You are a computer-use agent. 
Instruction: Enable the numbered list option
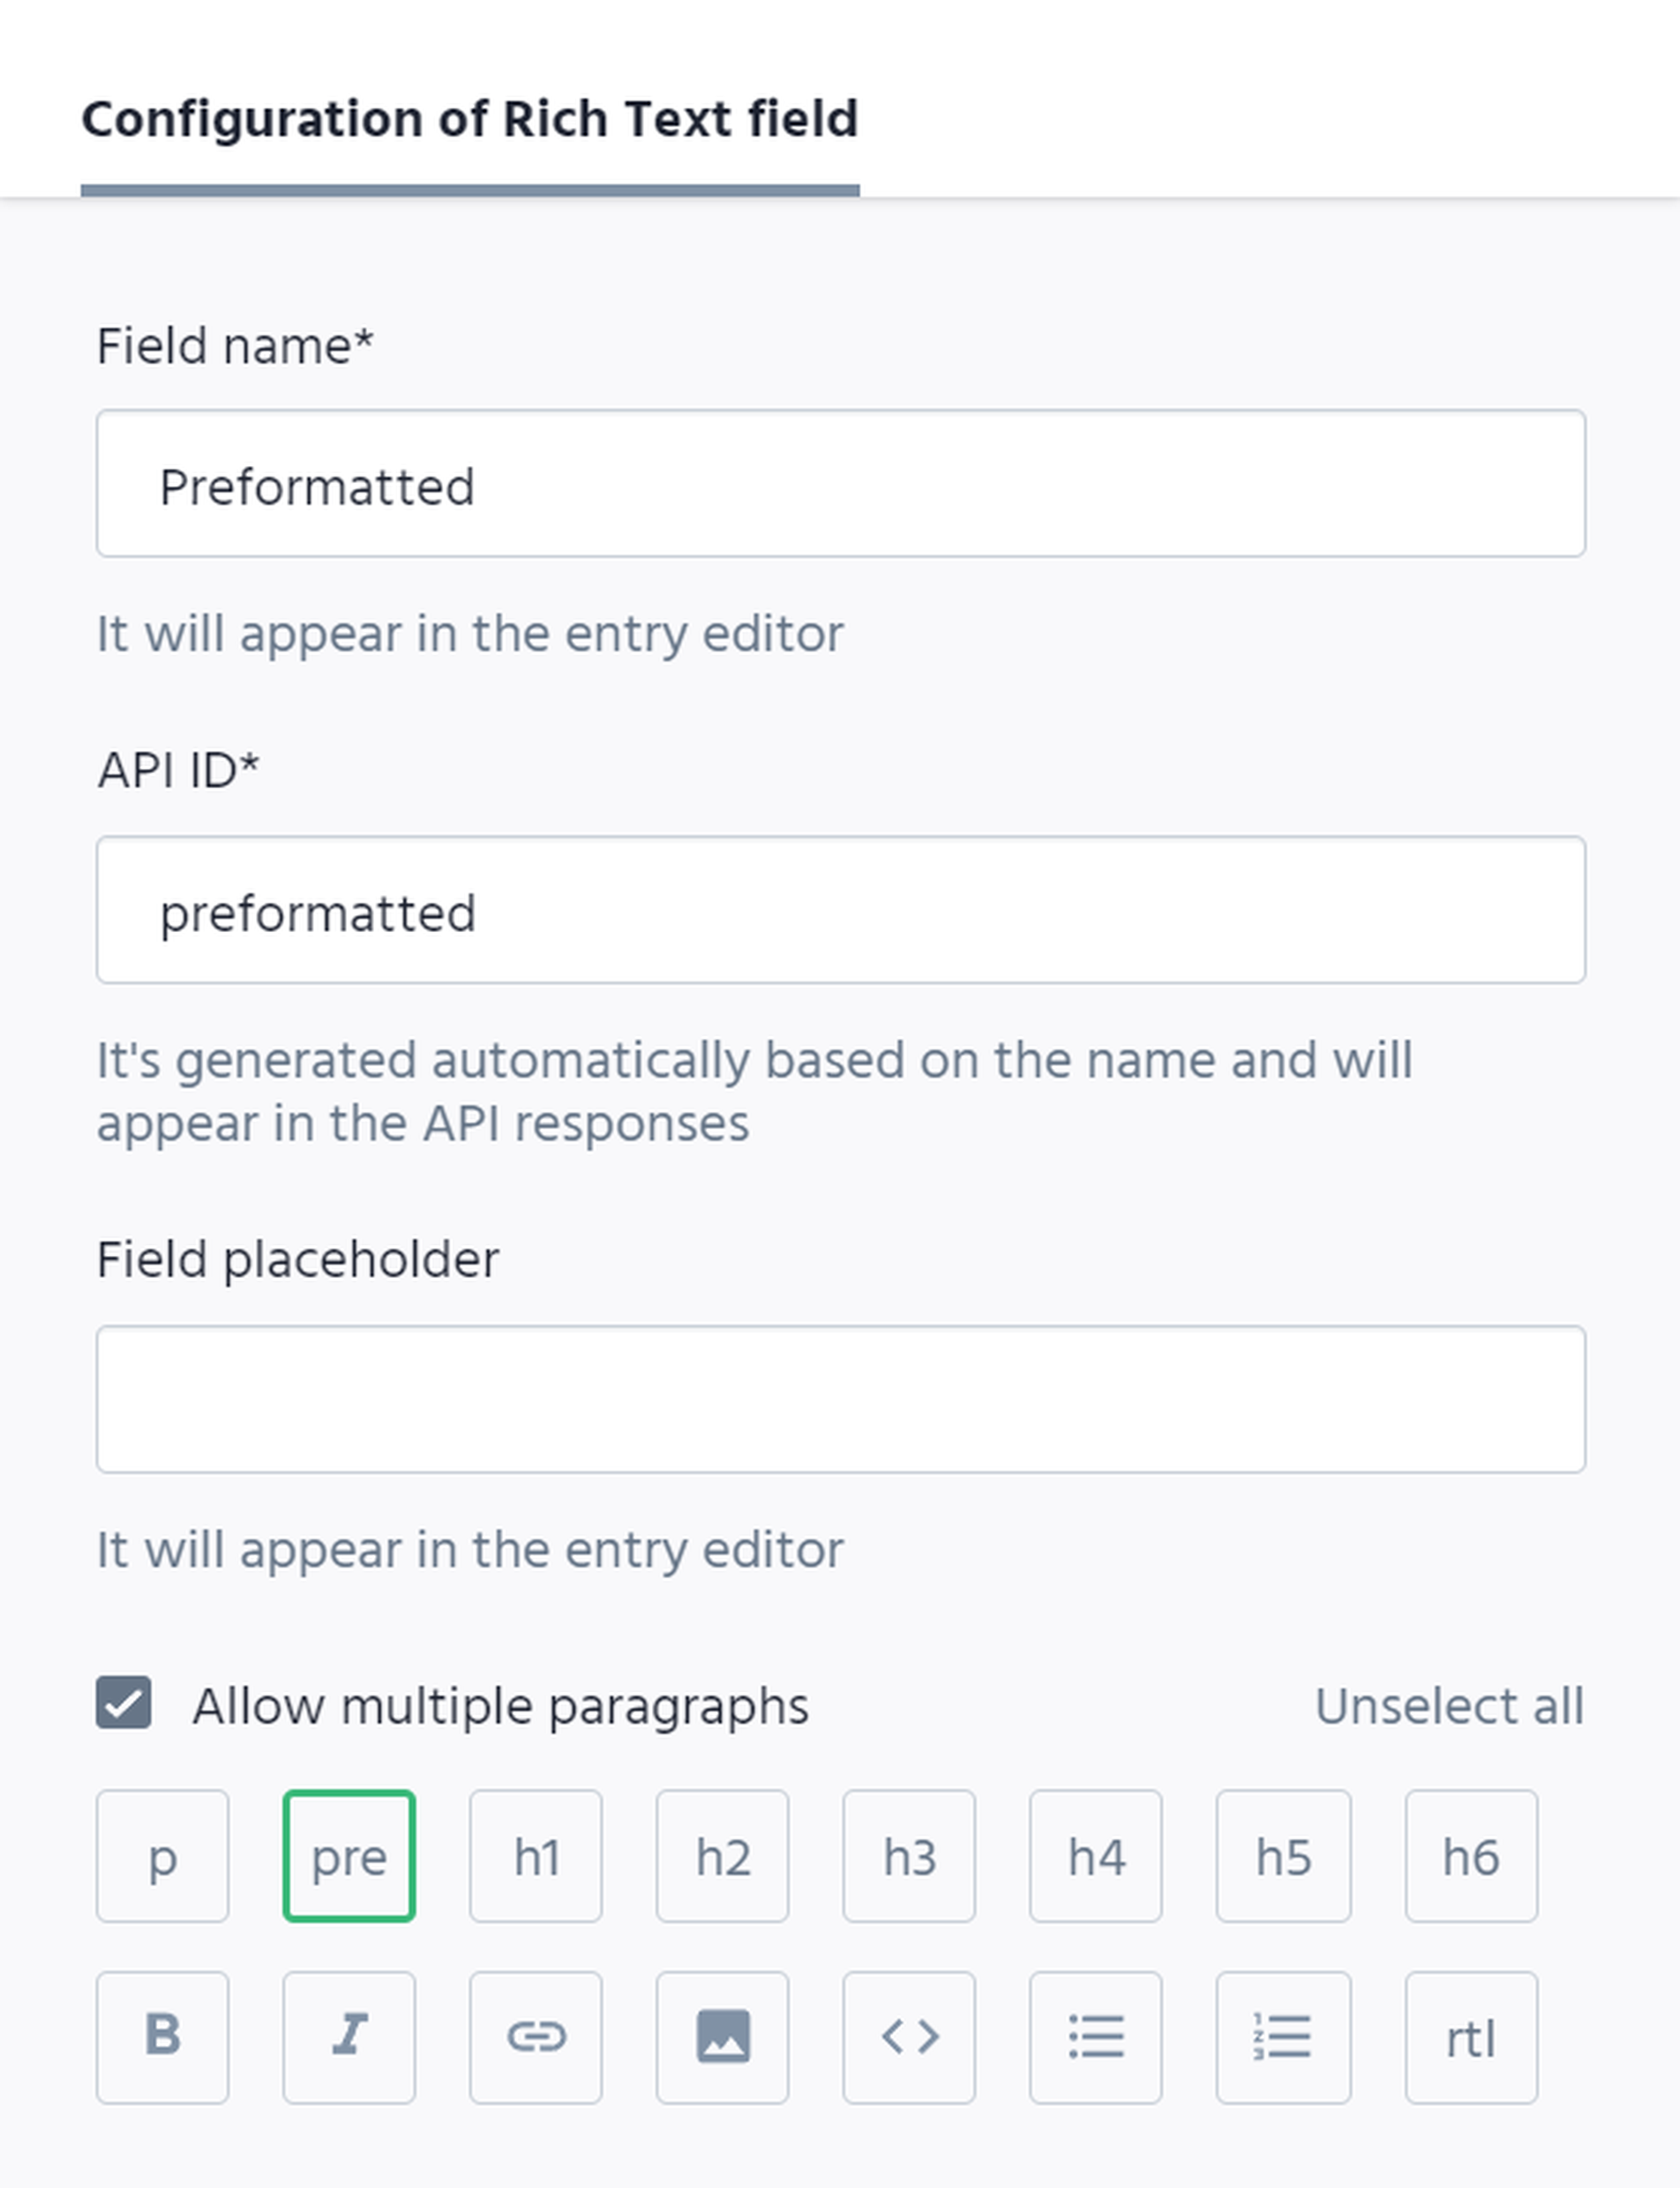point(1283,2037)
